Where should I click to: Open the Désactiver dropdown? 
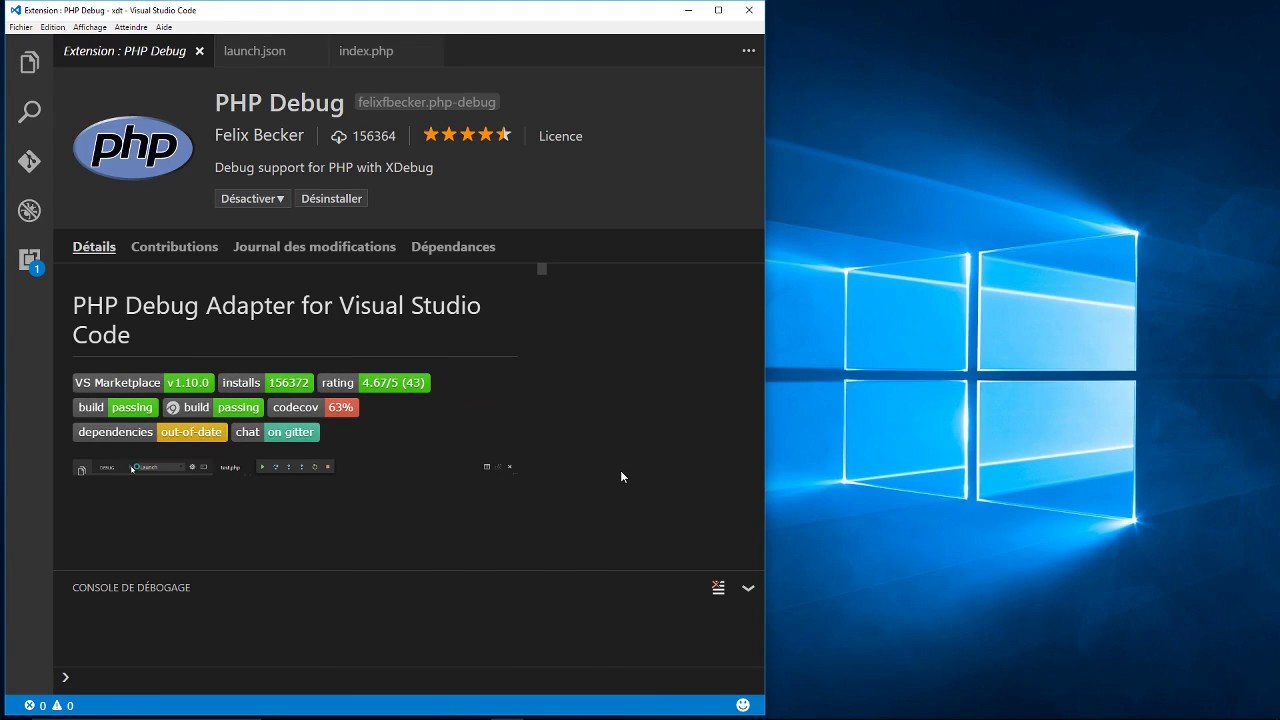253,199
